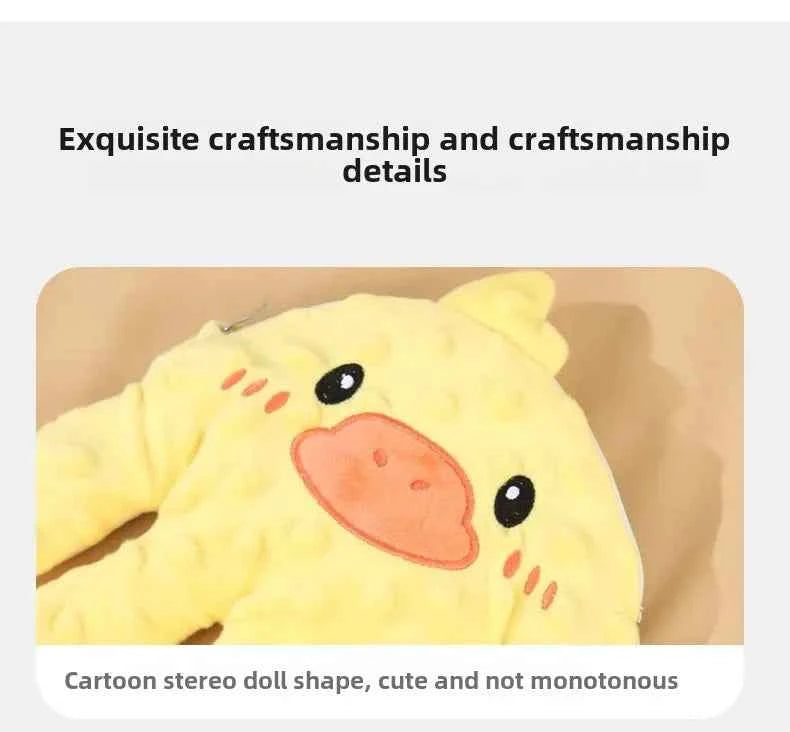Click the white caption card below the photo
The image size is (790, 732).
389,682
